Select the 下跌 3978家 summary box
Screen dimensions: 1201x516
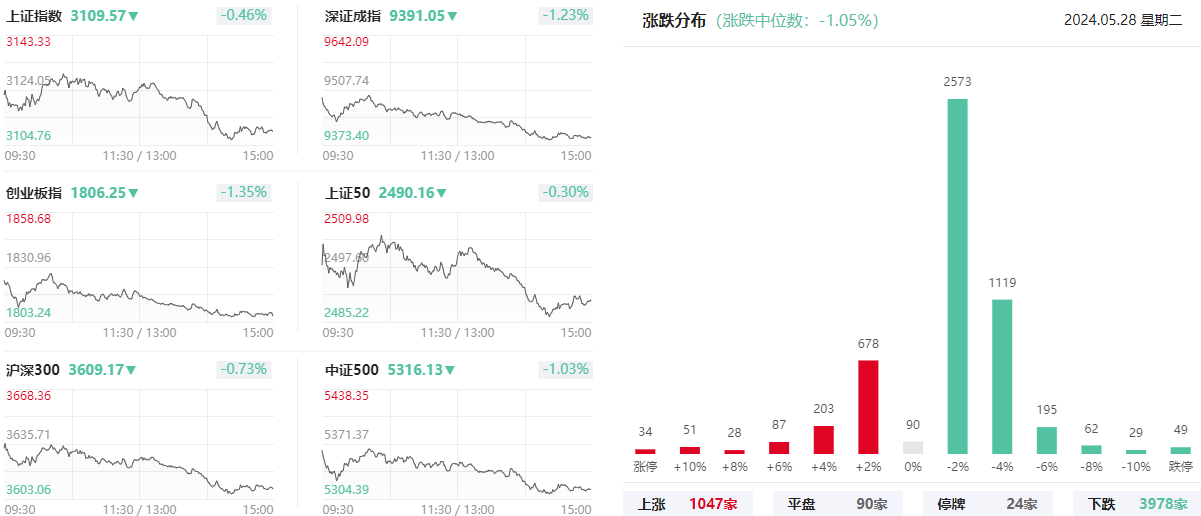(x=1137, y=503)
